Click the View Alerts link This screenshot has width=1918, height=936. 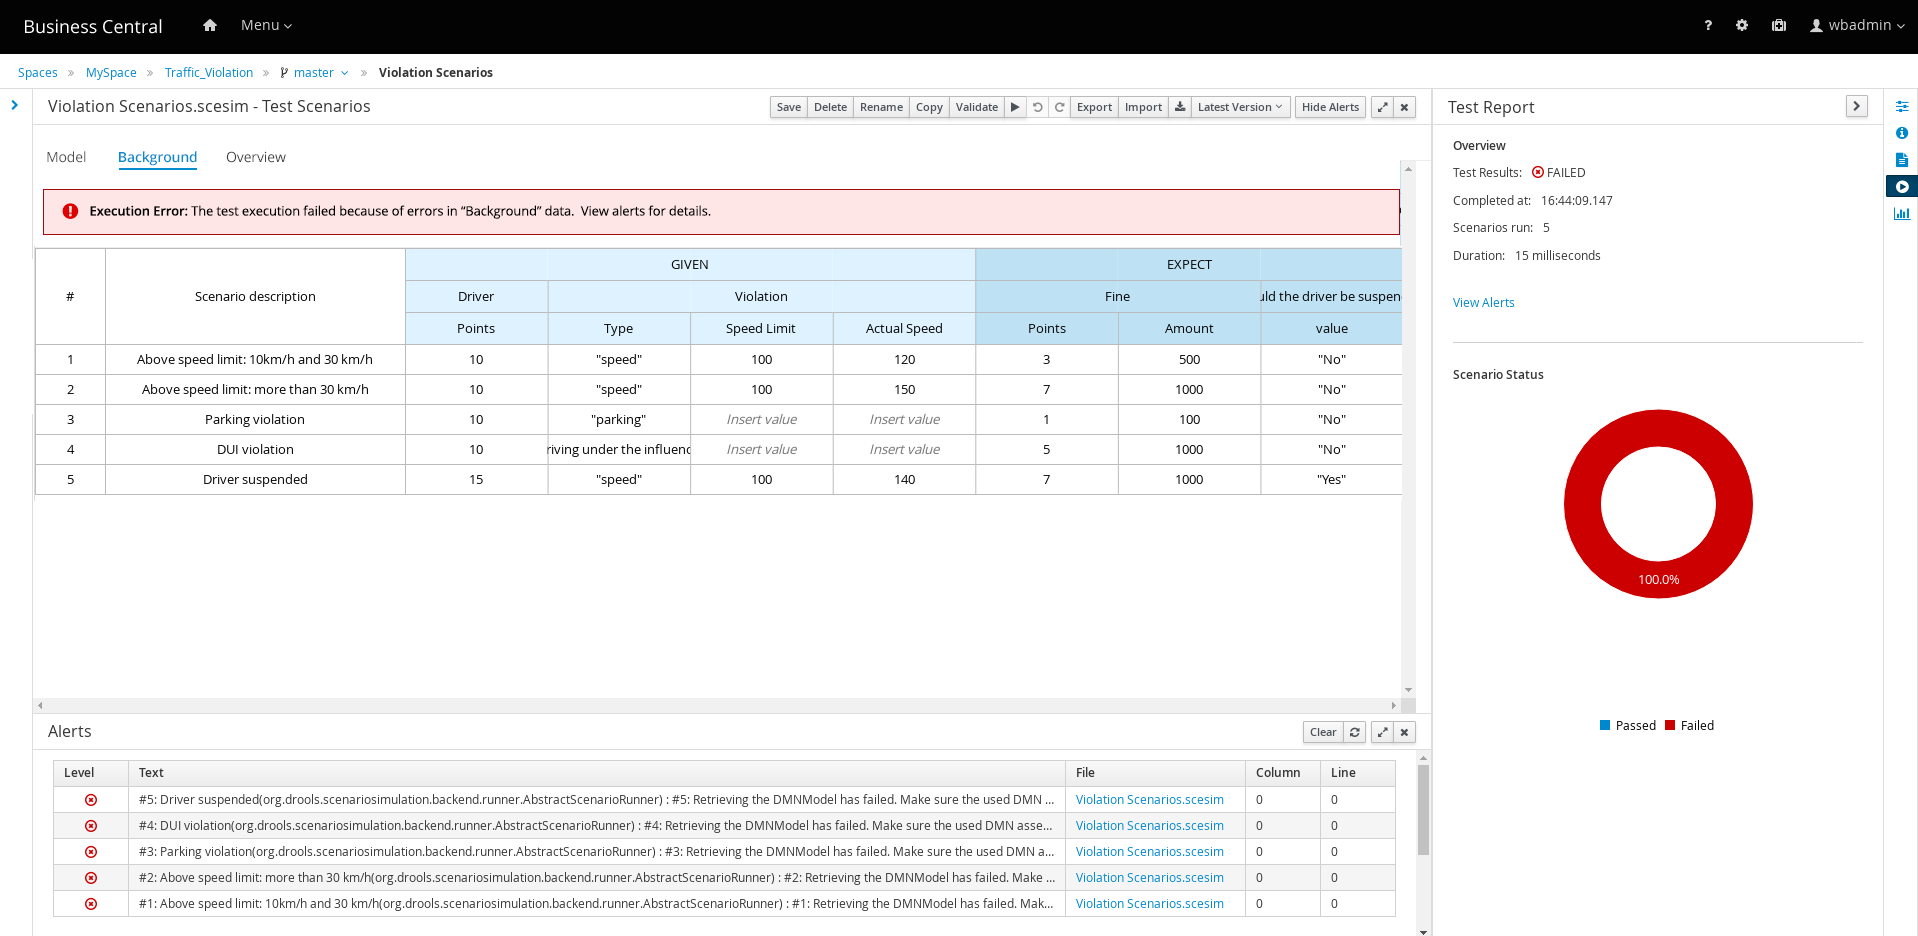(x=1483, y=303)
